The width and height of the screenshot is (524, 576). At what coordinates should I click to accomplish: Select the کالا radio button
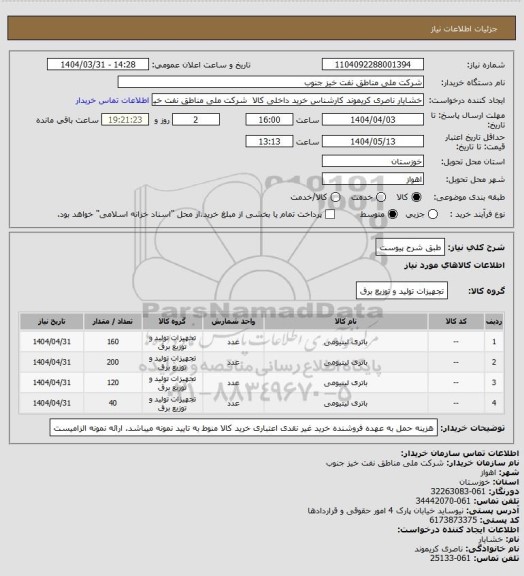pyautogui.click(x=416, y=197)
